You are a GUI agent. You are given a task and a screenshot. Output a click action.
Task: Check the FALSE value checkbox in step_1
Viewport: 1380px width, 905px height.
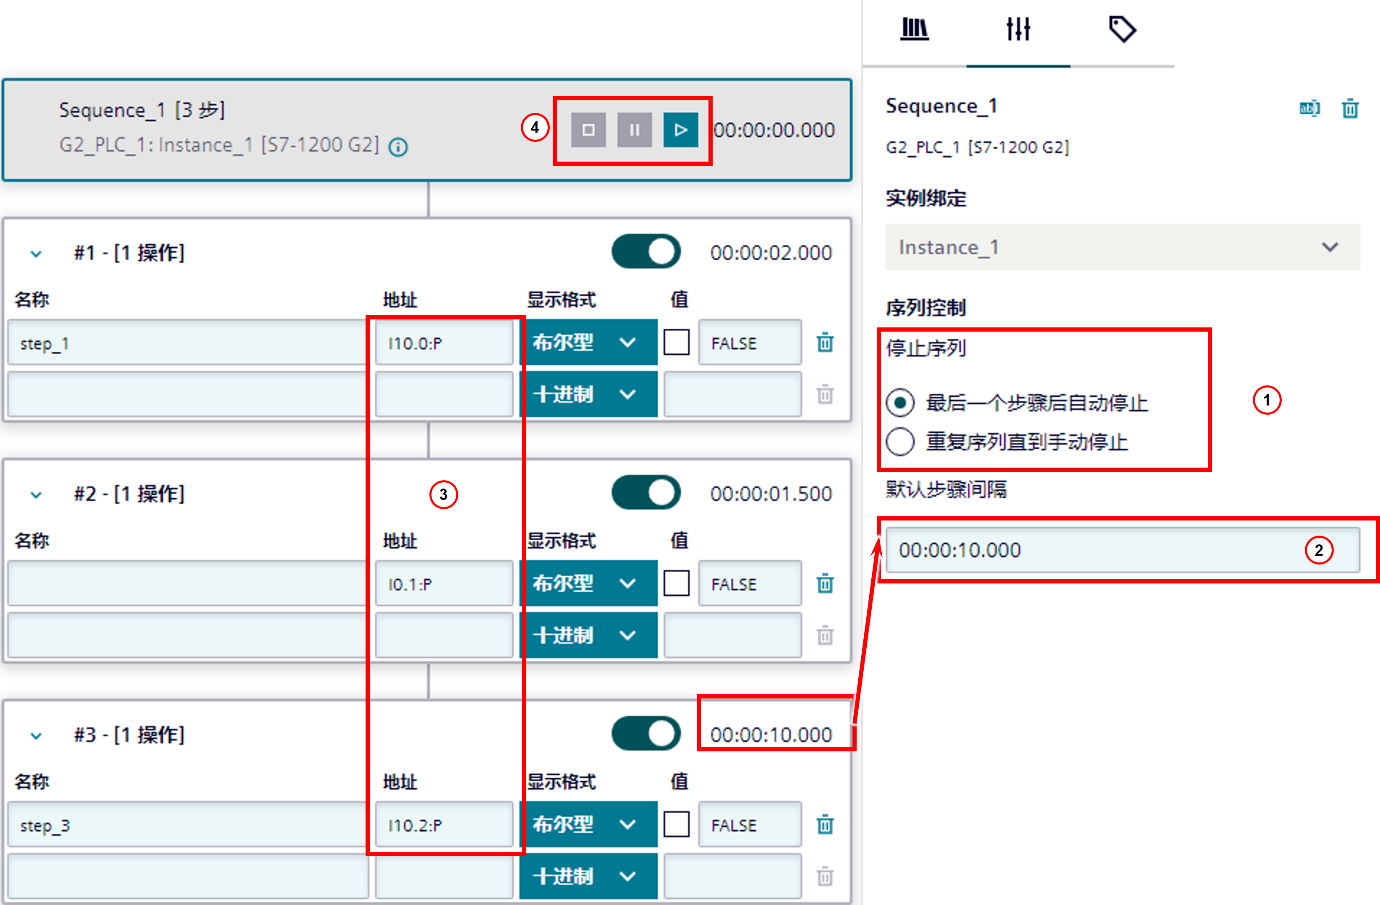(675, 342)
